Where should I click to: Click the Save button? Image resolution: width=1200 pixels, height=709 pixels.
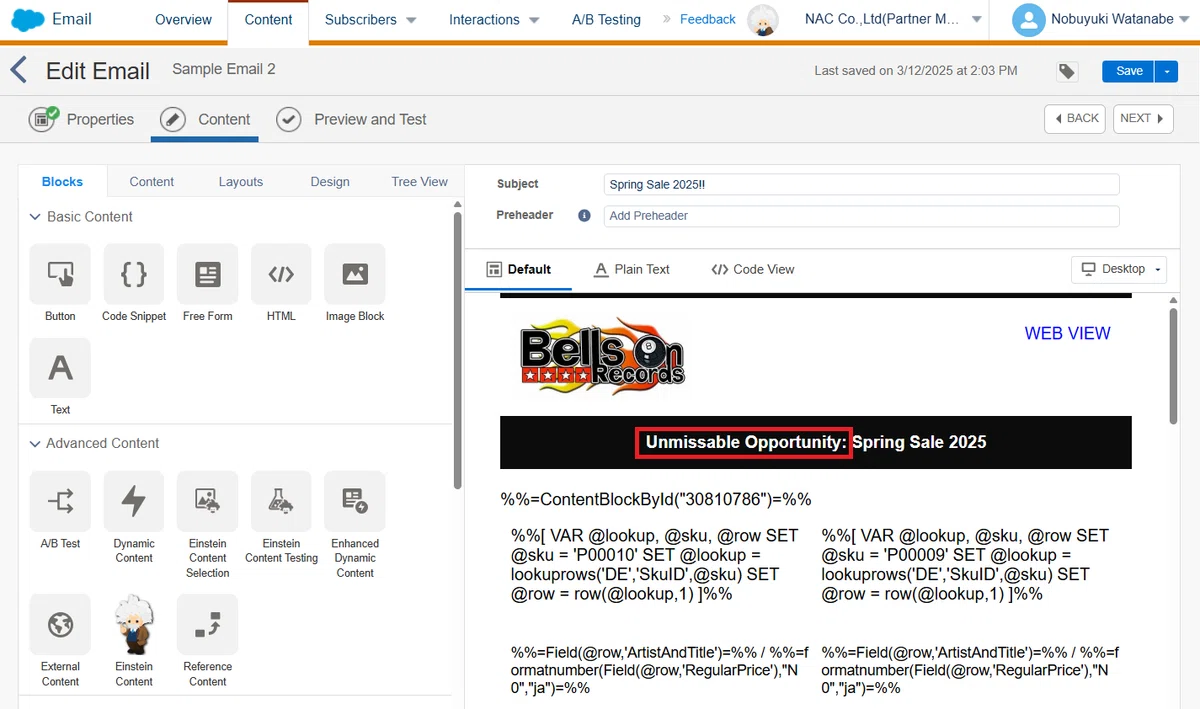click(1129, 71)
